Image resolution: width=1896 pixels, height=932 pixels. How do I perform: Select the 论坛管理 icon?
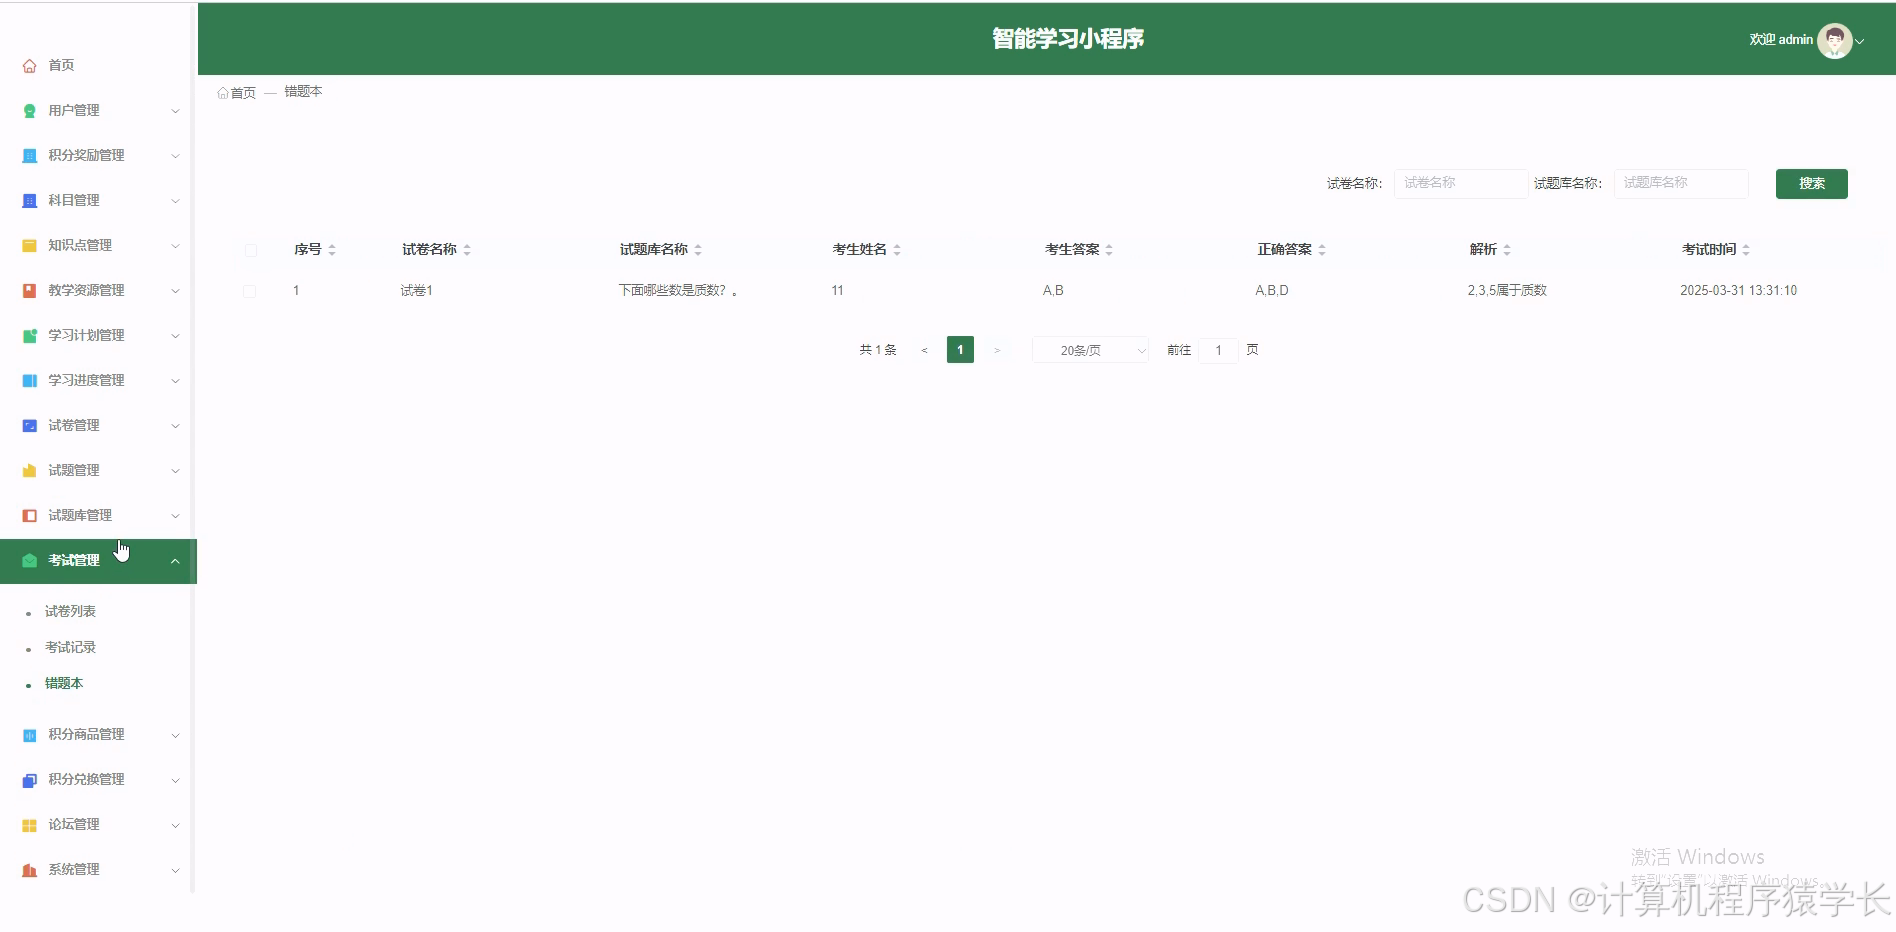29,824
